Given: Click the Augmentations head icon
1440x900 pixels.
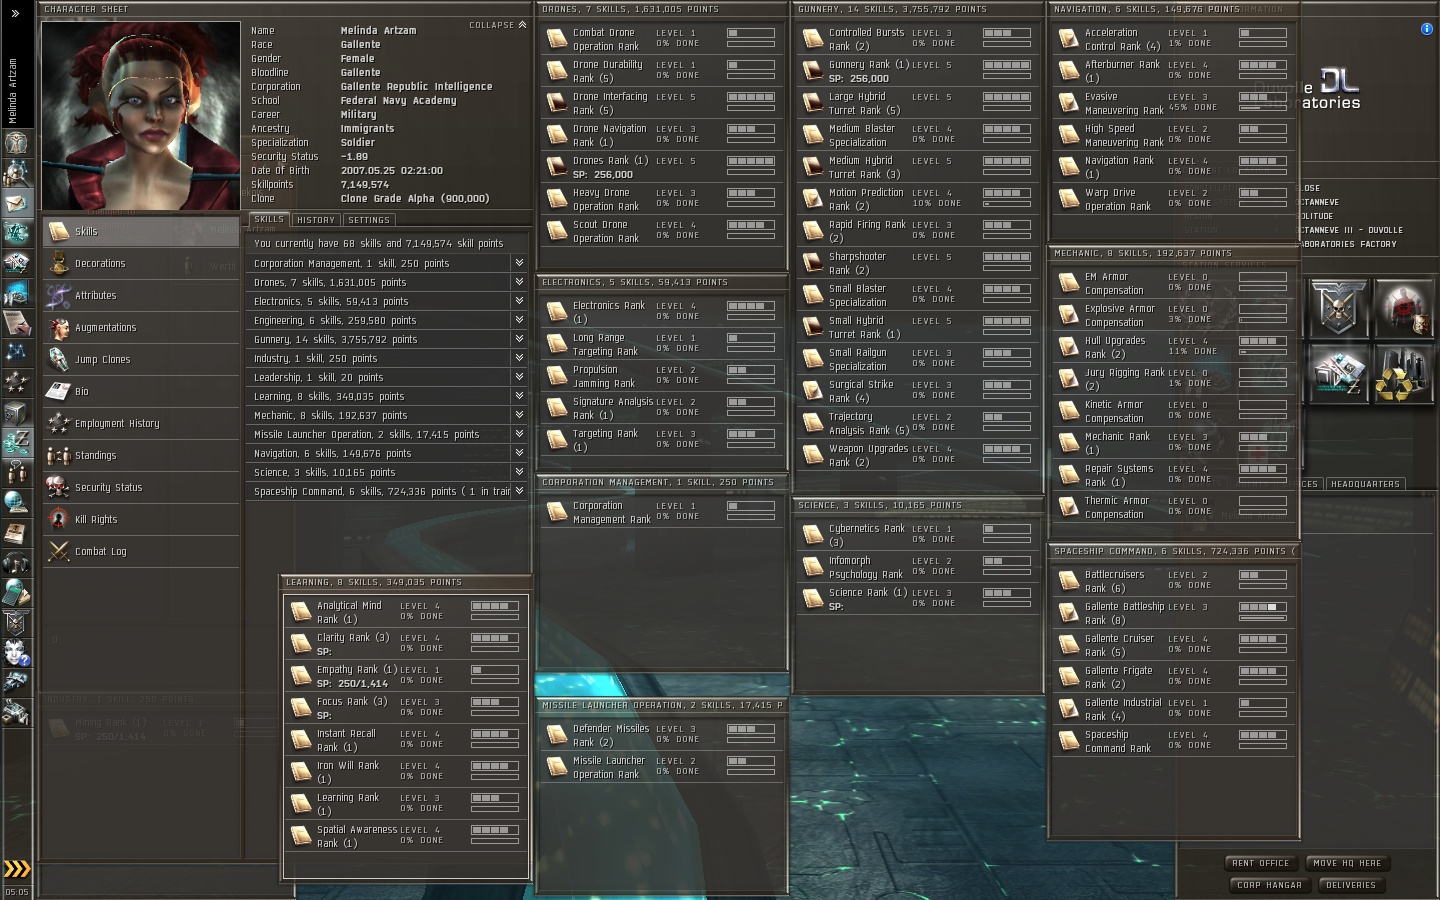Looking at the screenshot, I should point(59,328).
